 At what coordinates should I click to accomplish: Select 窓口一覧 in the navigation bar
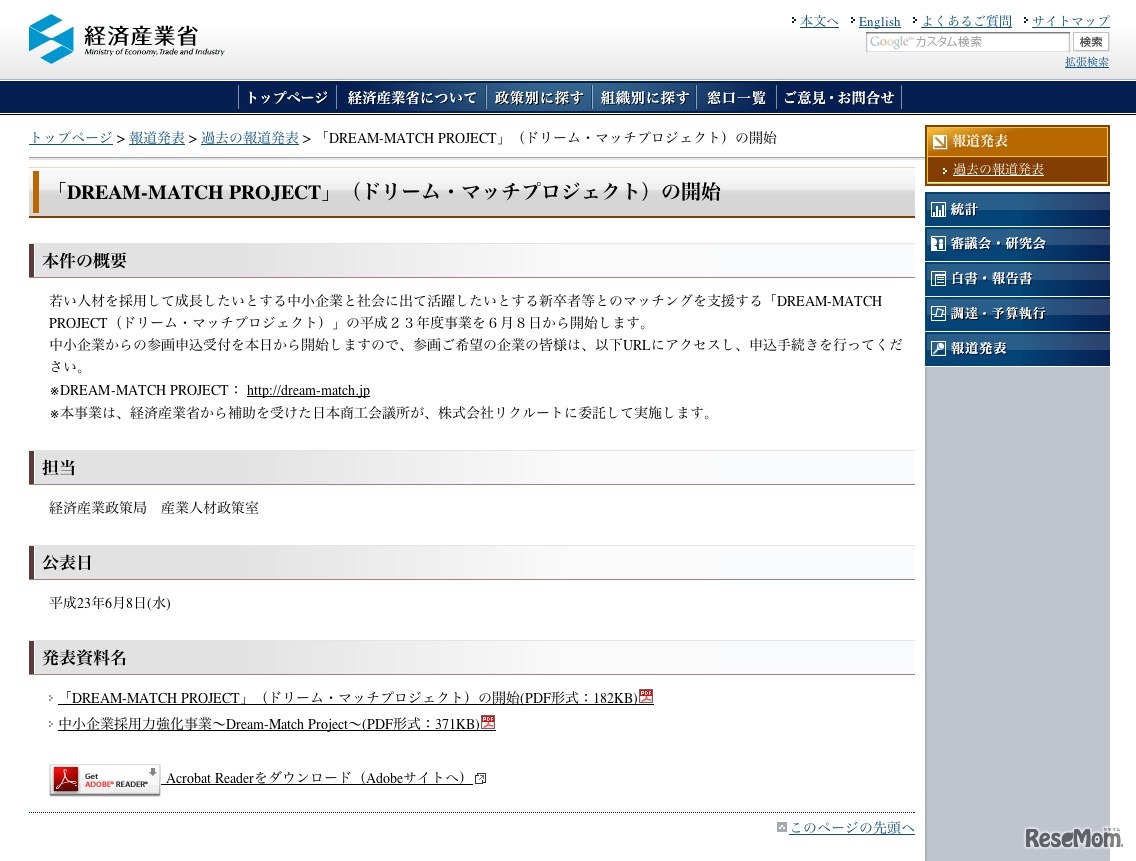pyautogui.click(x=736, y=97)
